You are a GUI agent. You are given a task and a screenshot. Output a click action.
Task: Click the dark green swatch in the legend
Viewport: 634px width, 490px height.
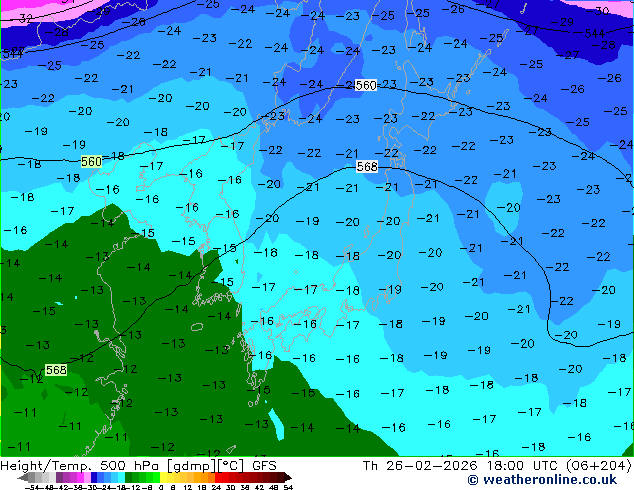click(128, 477)
